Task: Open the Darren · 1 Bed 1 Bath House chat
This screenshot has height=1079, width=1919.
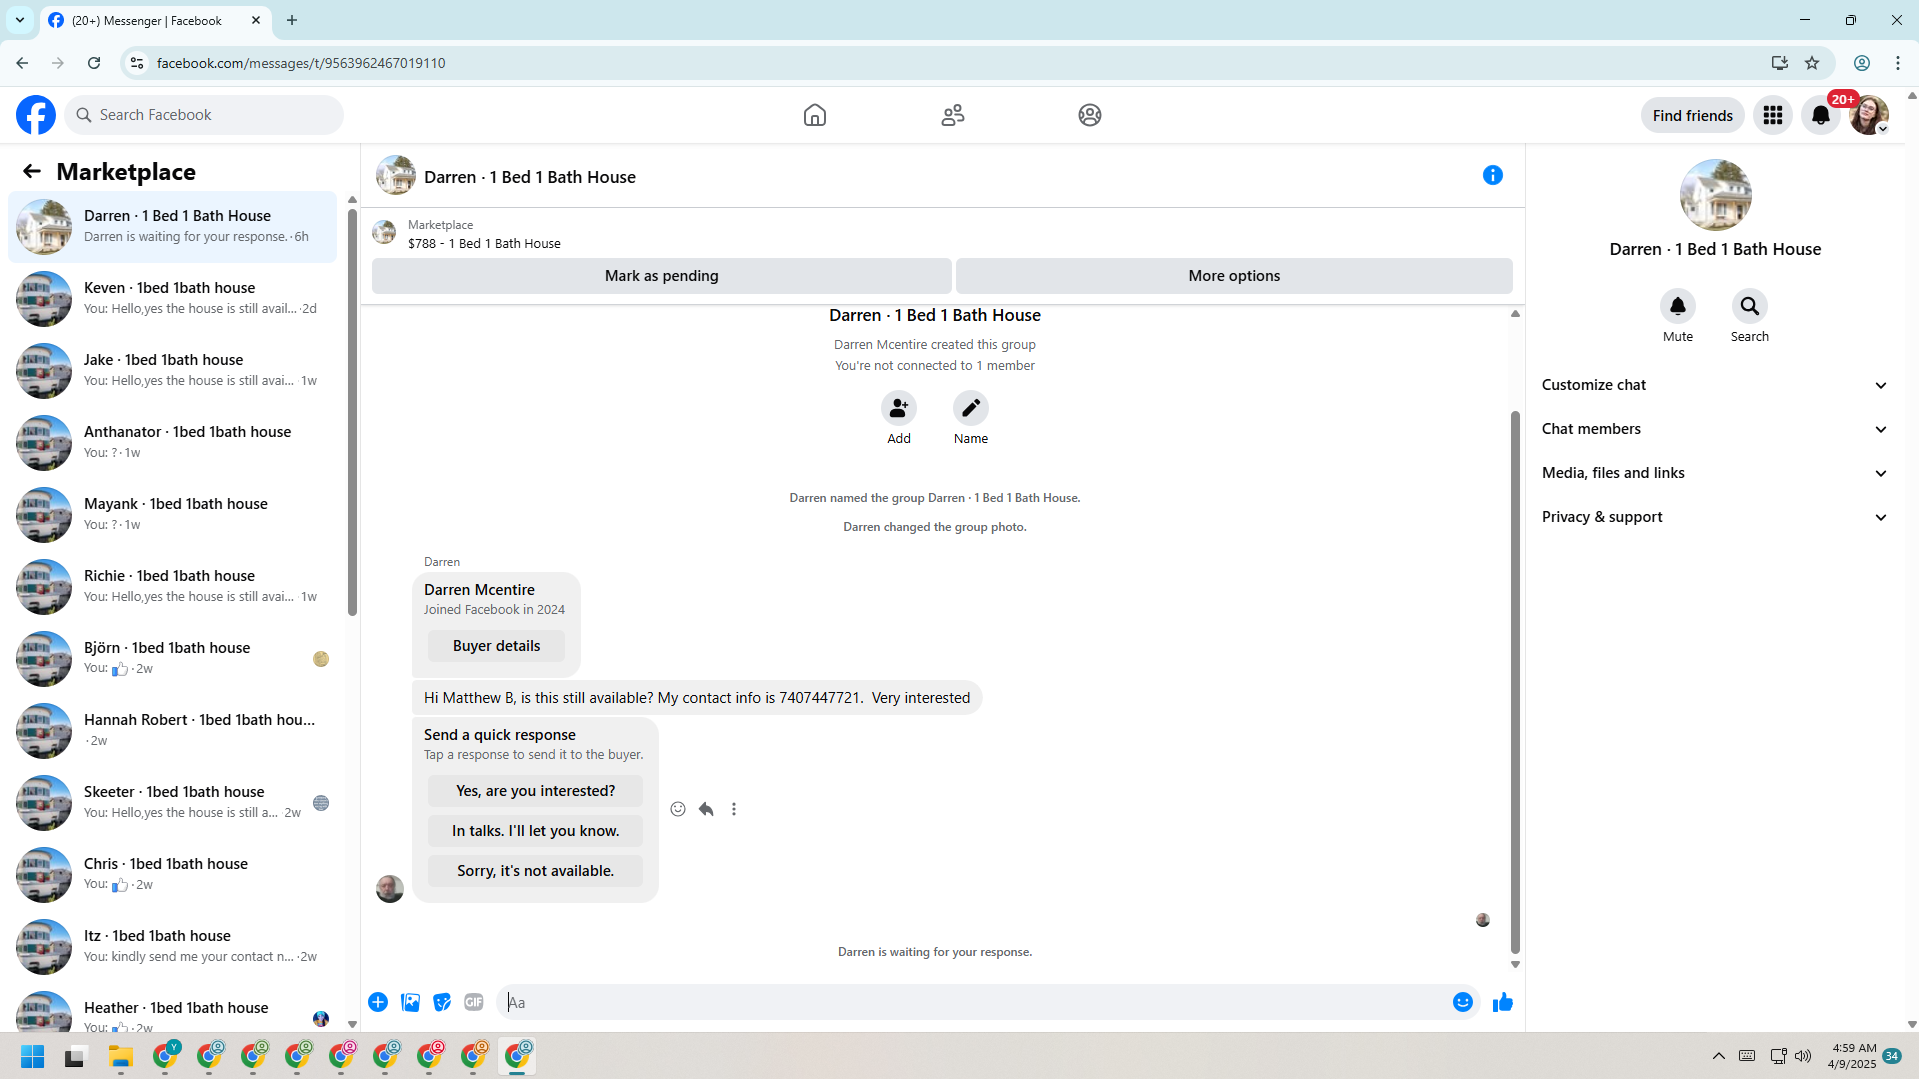Action: point(173,227)
